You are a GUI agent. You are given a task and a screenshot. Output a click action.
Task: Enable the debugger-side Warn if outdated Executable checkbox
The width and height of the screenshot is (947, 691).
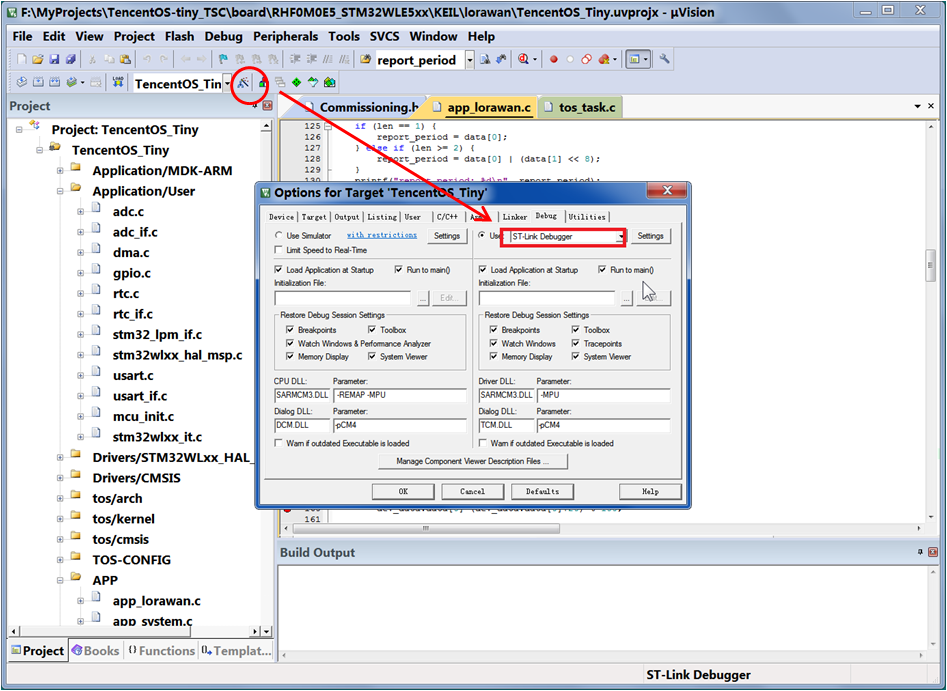pos(483,443)
